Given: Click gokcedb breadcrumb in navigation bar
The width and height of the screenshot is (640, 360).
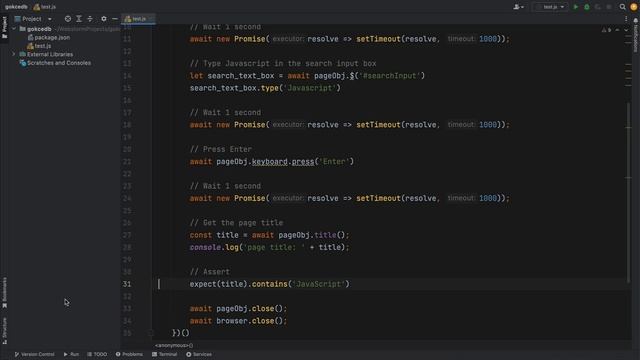Looking at the screenshot, I should click(16, 7).
